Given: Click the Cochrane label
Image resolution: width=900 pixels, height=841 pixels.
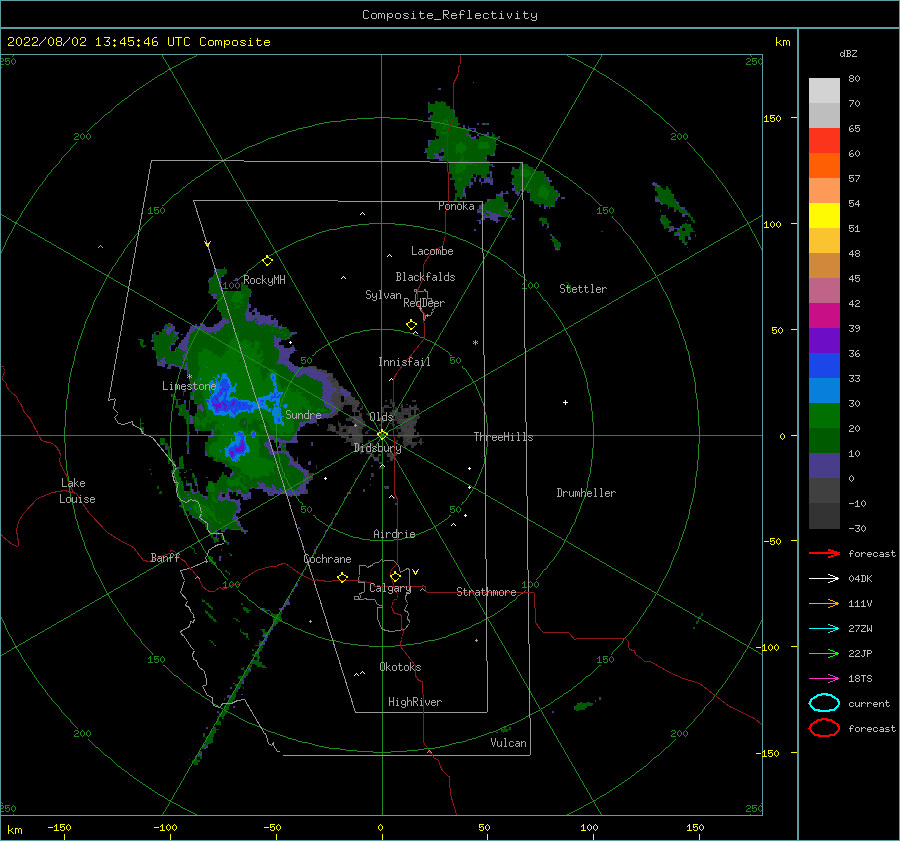Looking at the screenshot, I should coord(327,559).
